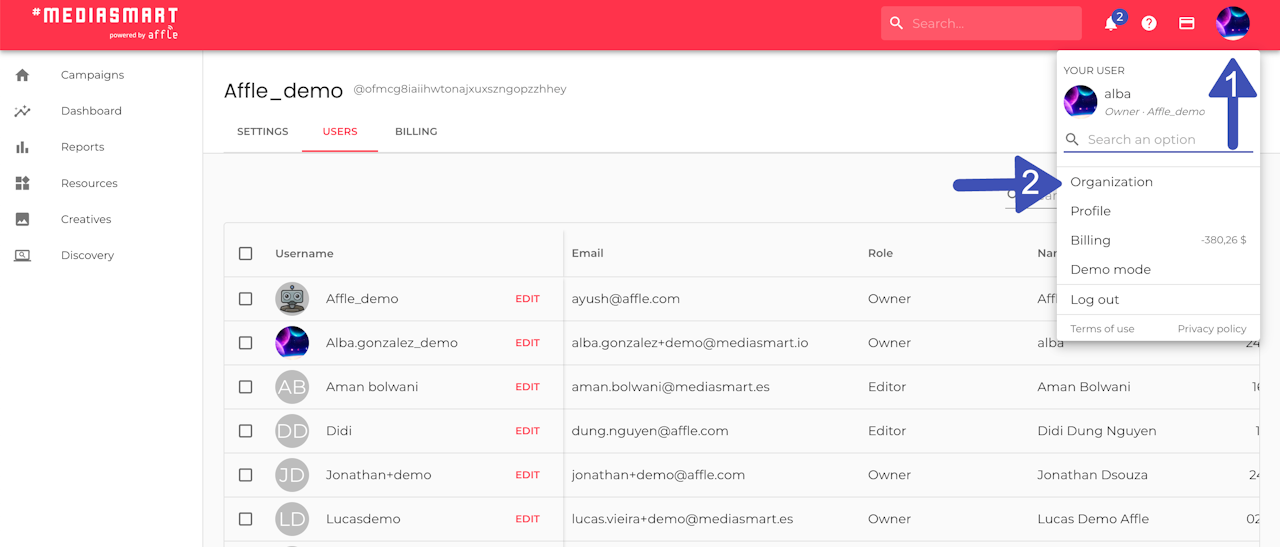Image resolution: width=1280 pixels, height=547 pixels.
Task: Switch to the Users tab
Action: pos(340,131)
